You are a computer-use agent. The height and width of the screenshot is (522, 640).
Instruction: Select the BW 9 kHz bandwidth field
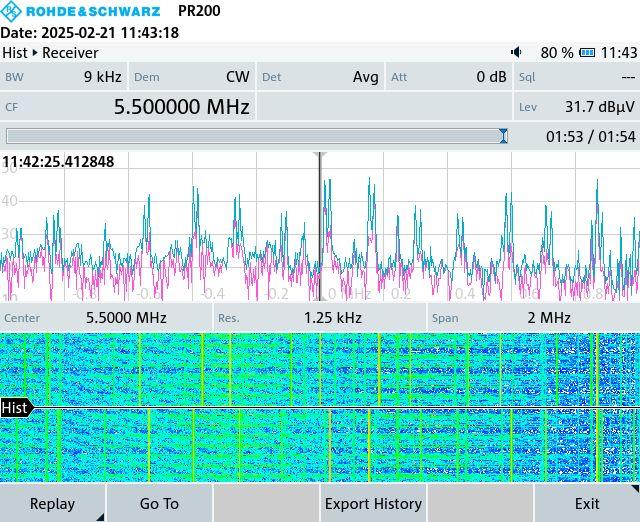pos(64,77)
